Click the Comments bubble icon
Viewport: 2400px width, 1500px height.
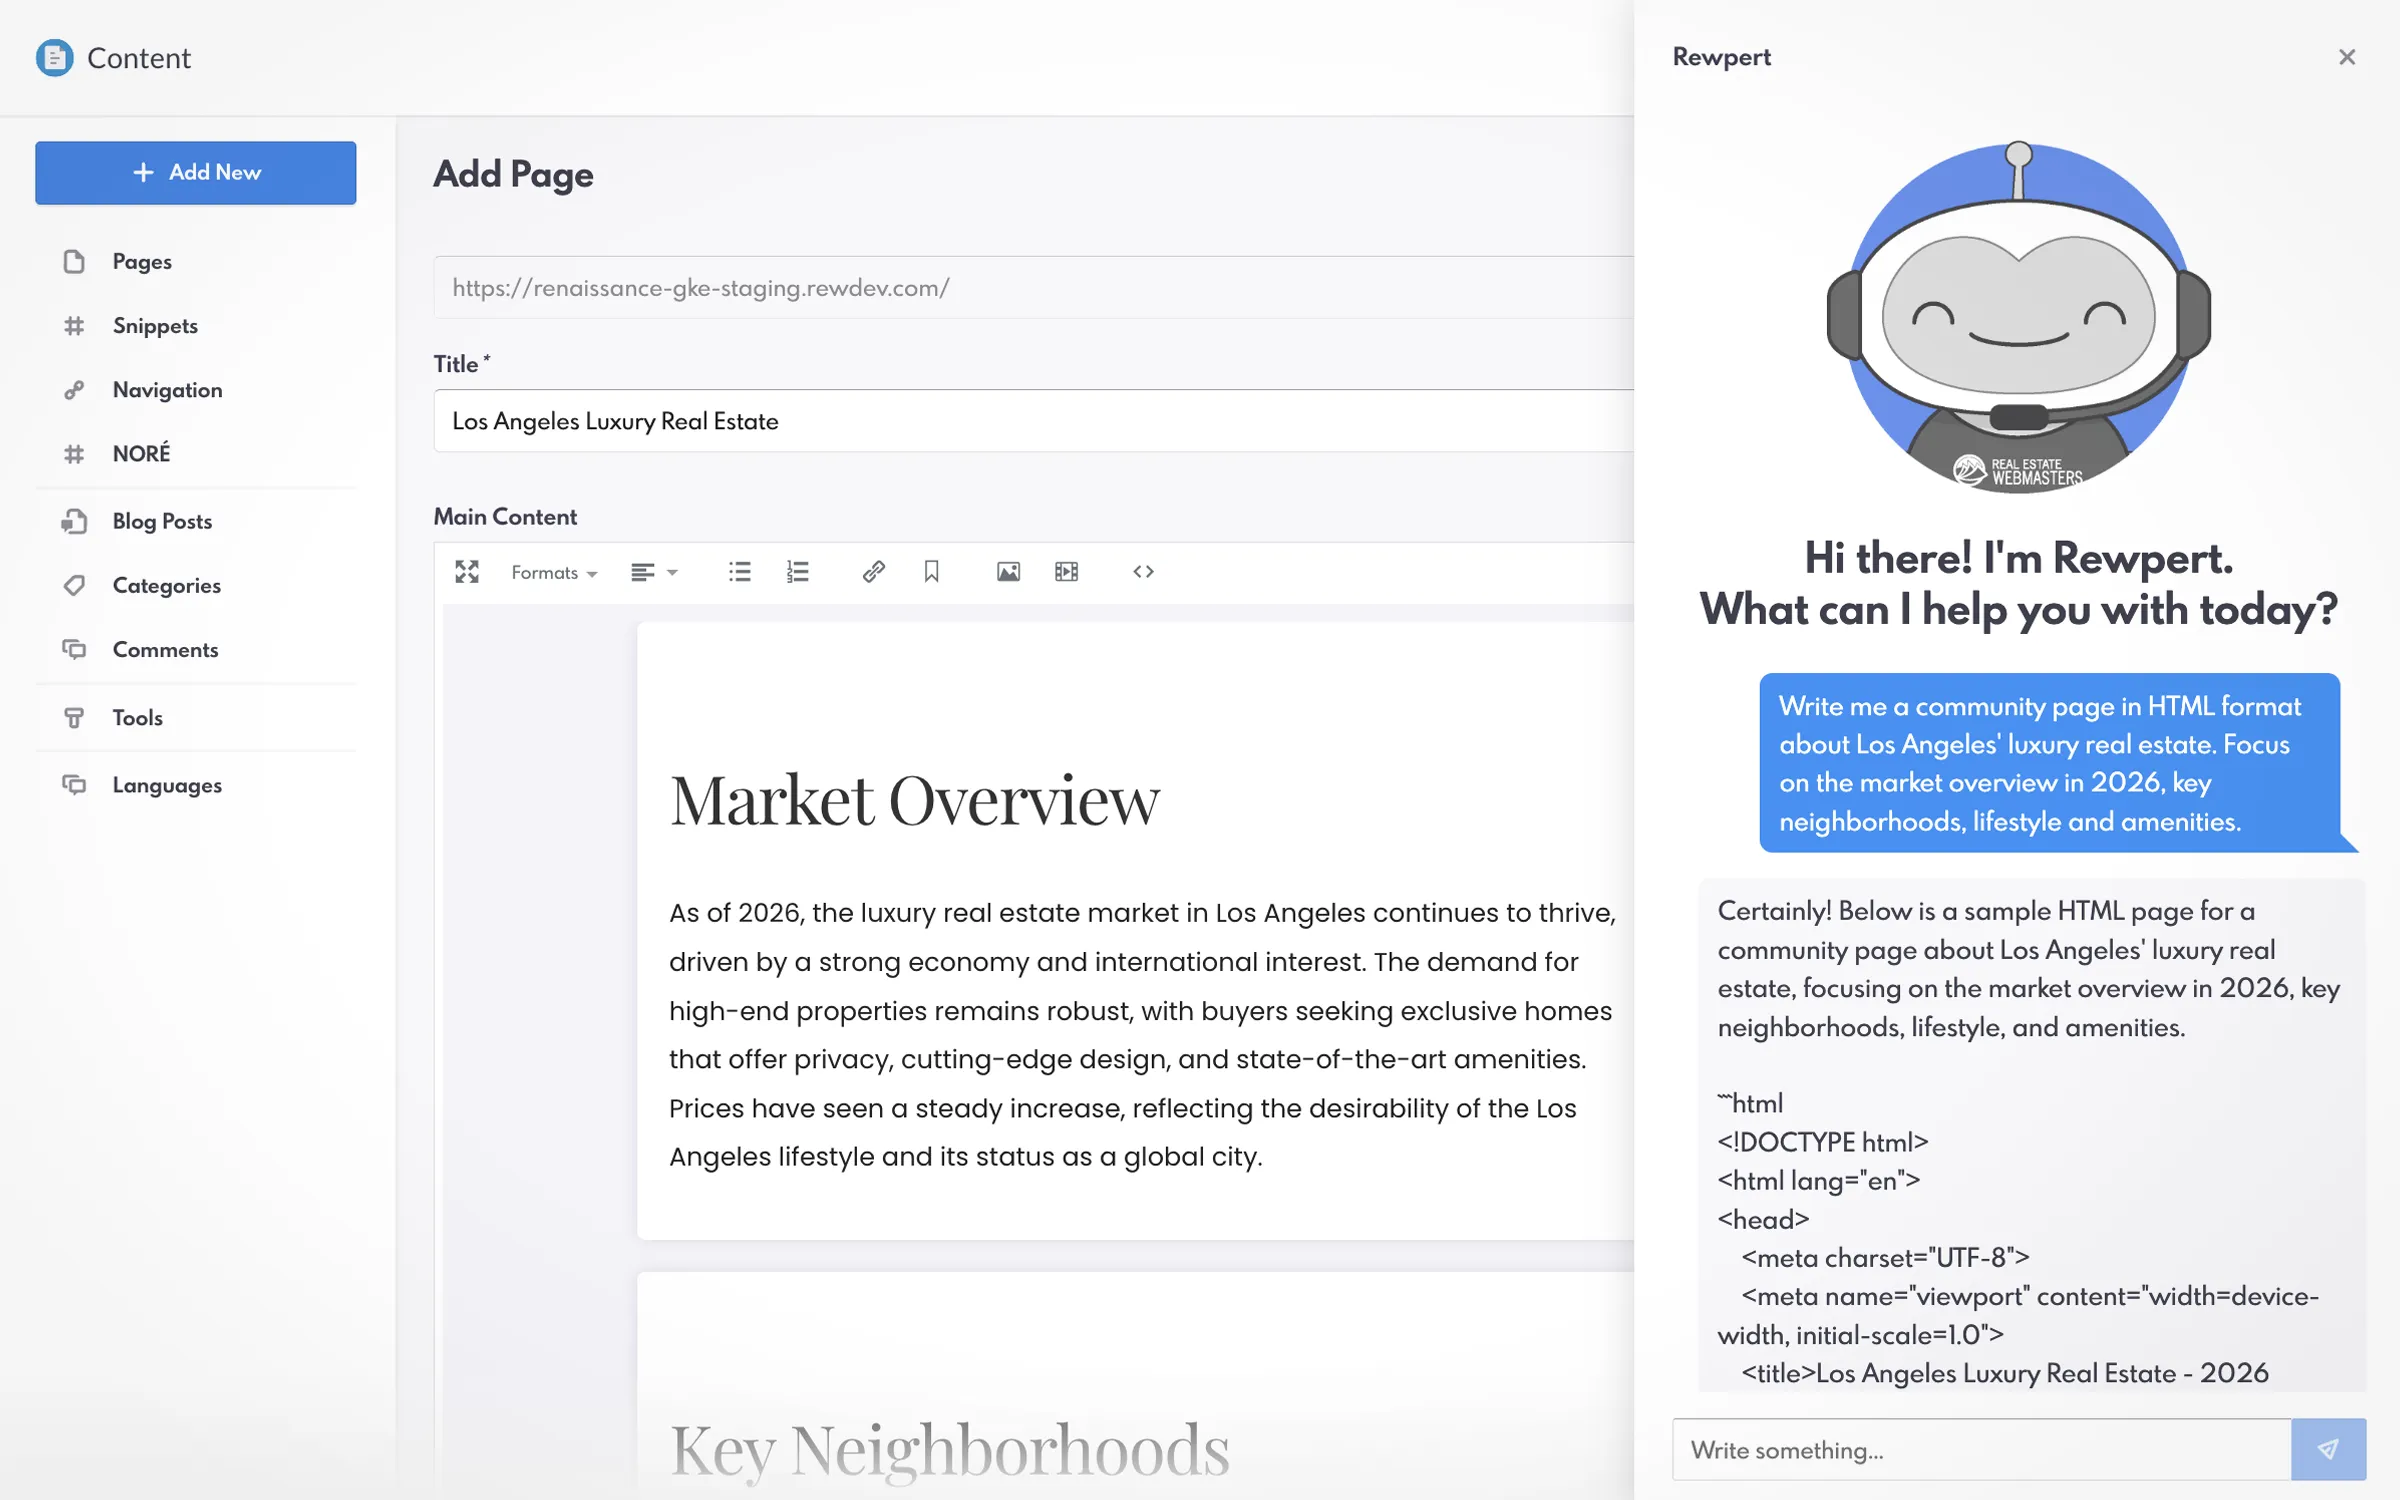74,649
